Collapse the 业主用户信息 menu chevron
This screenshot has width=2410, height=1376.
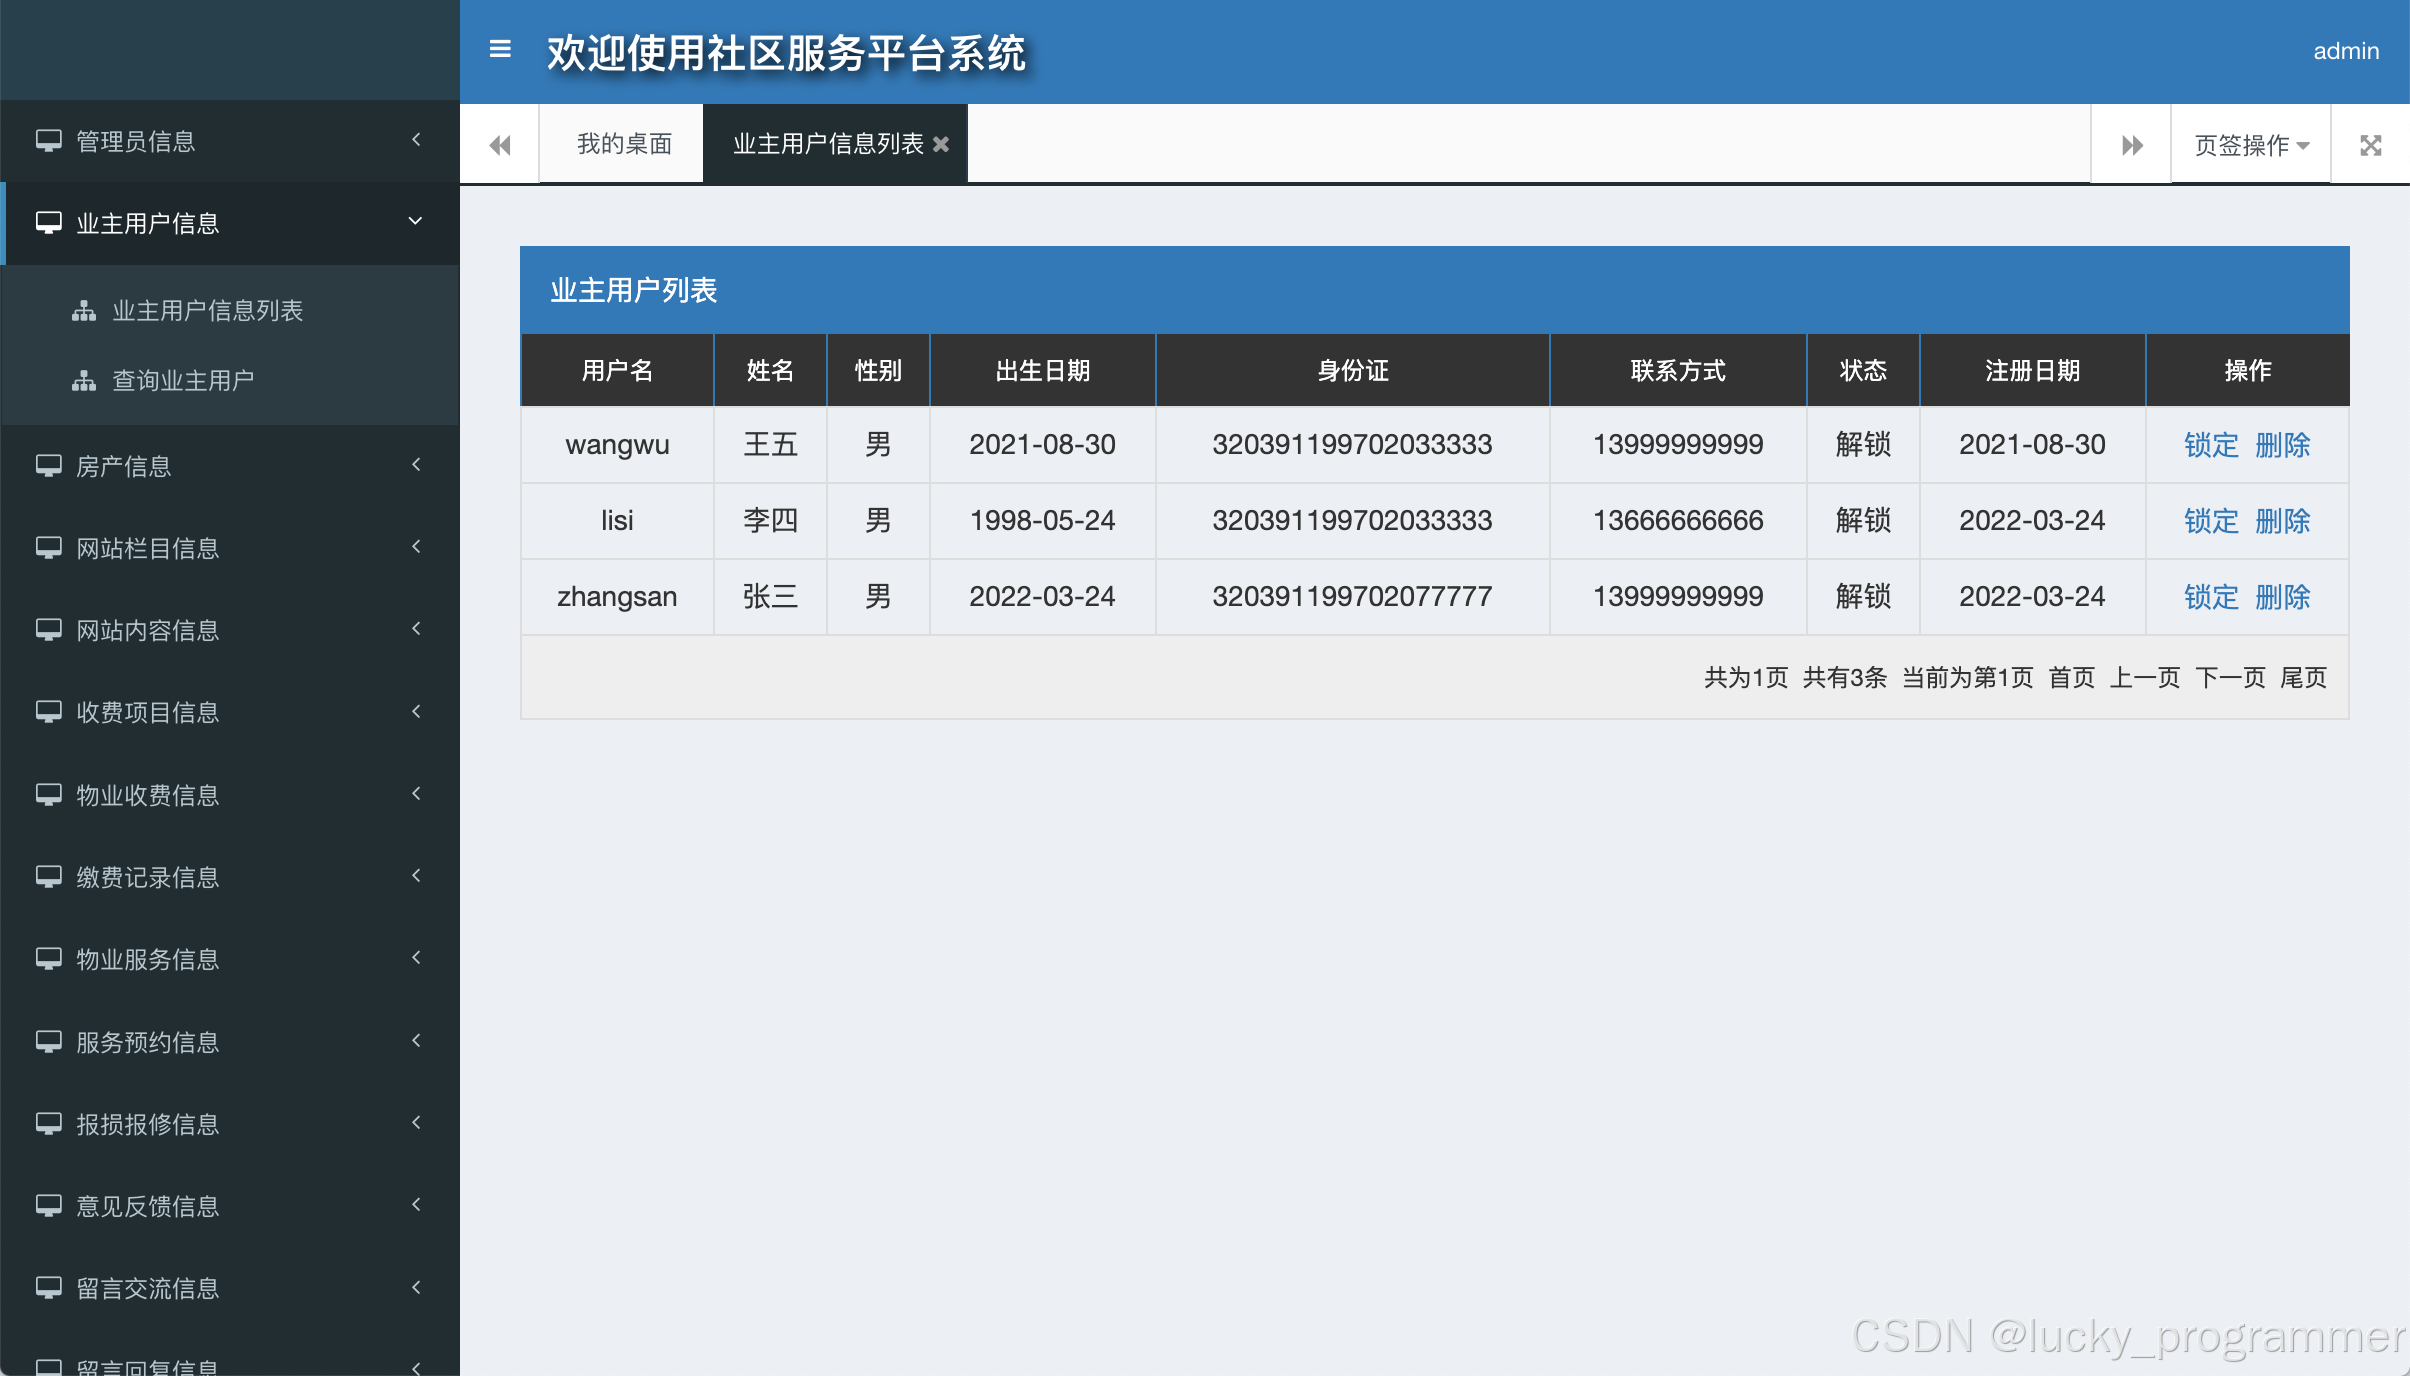[416, 221]
